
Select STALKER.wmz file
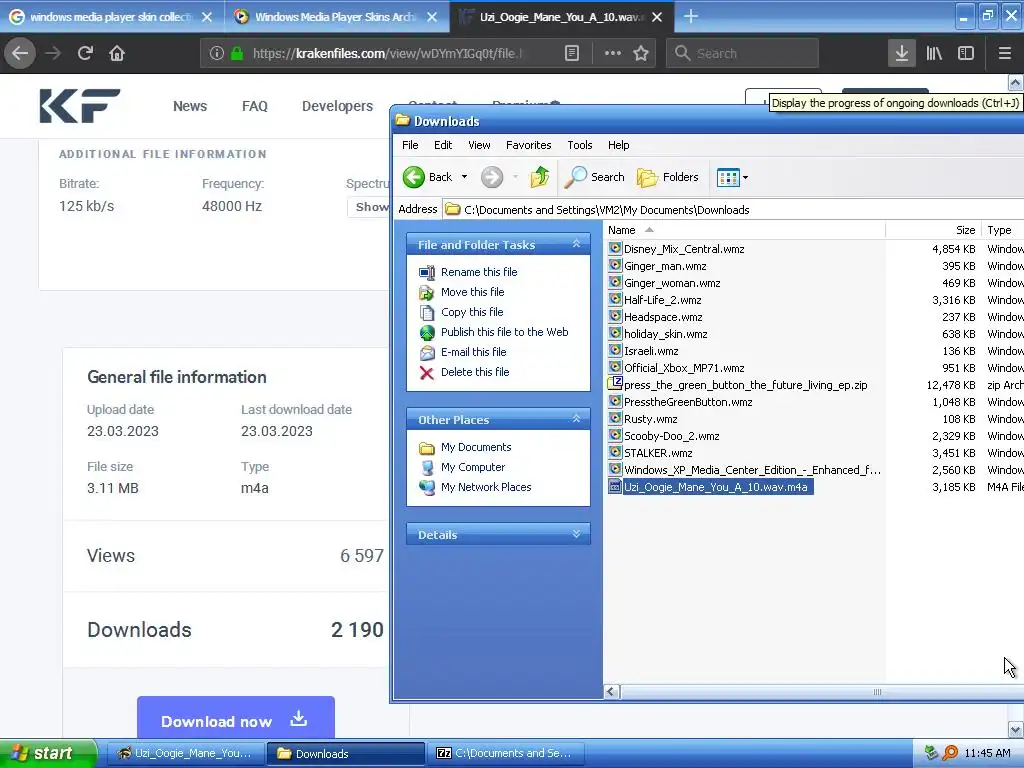point(658,453)
